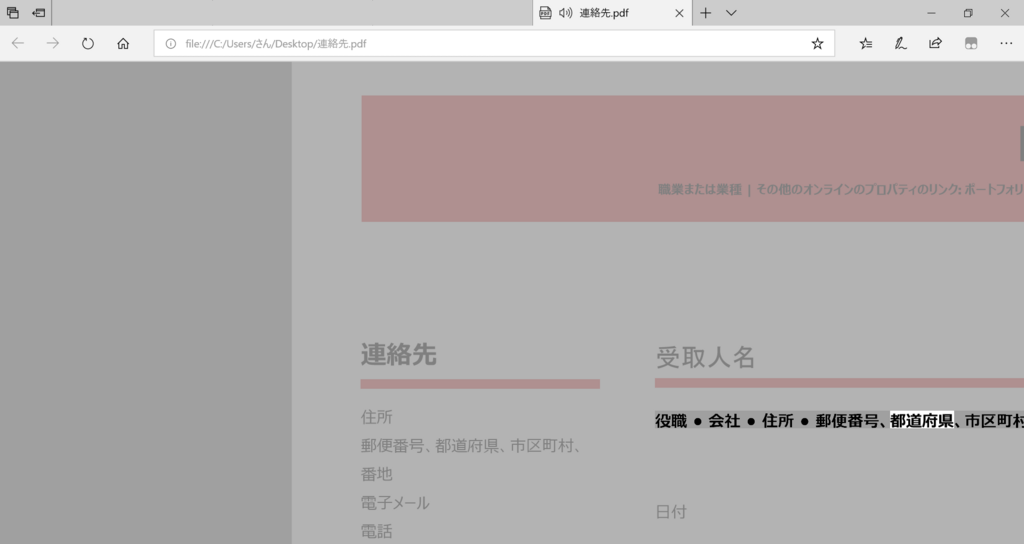The image size is (1024, 544).
Task: Click the 受取人名 heading
Action: click(705, 357)
